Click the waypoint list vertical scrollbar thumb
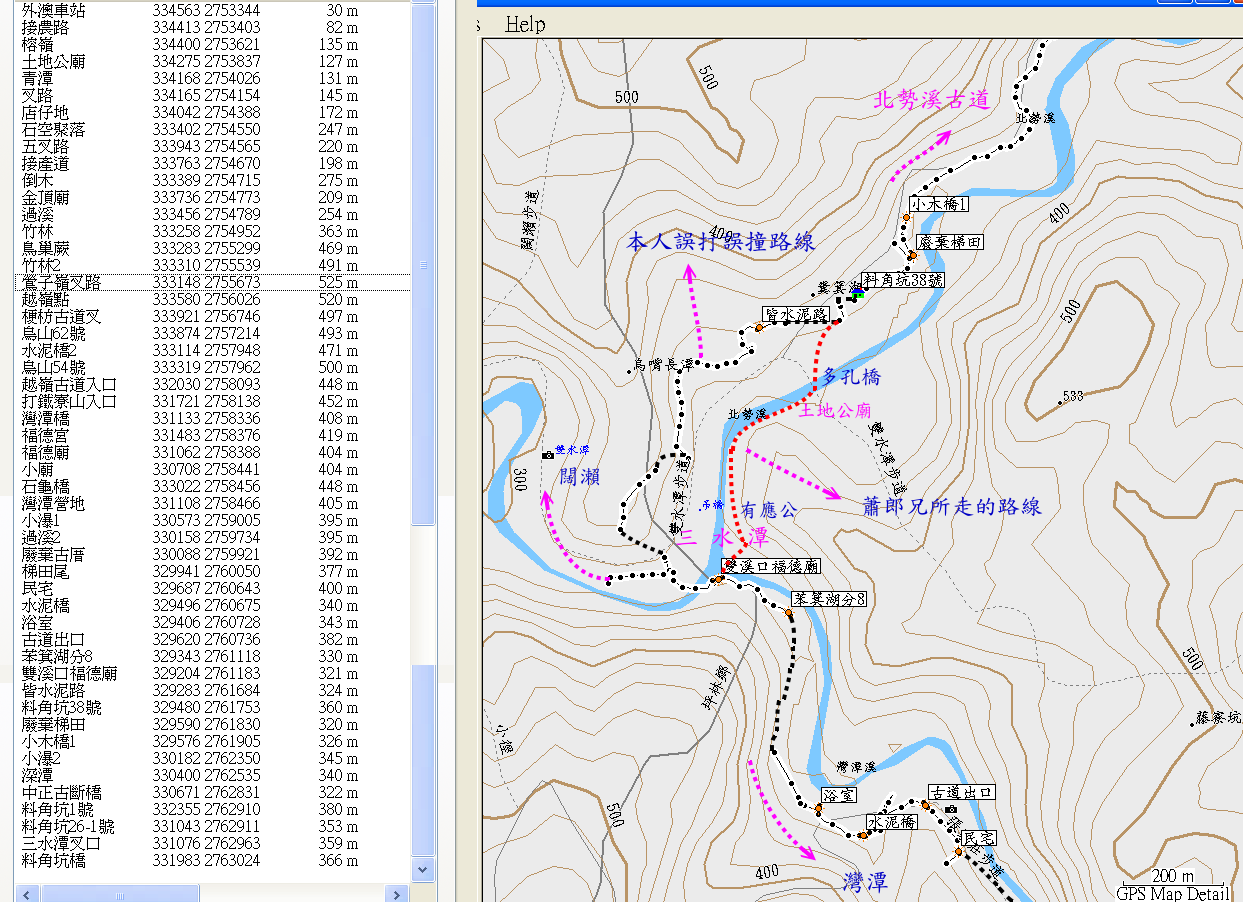The height and width of the screenshot is (902, 1243). pyautogui.click(x=424, y=265)
